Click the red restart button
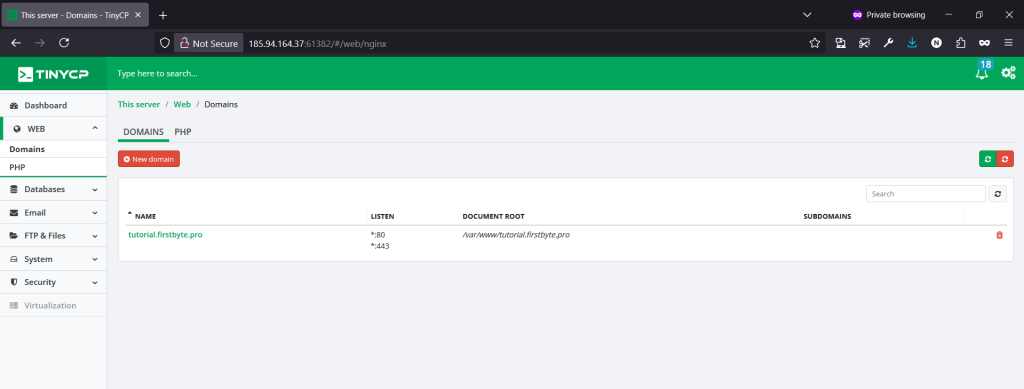The width and height of the screenshot is (1024, 389). pos(1005,159)
